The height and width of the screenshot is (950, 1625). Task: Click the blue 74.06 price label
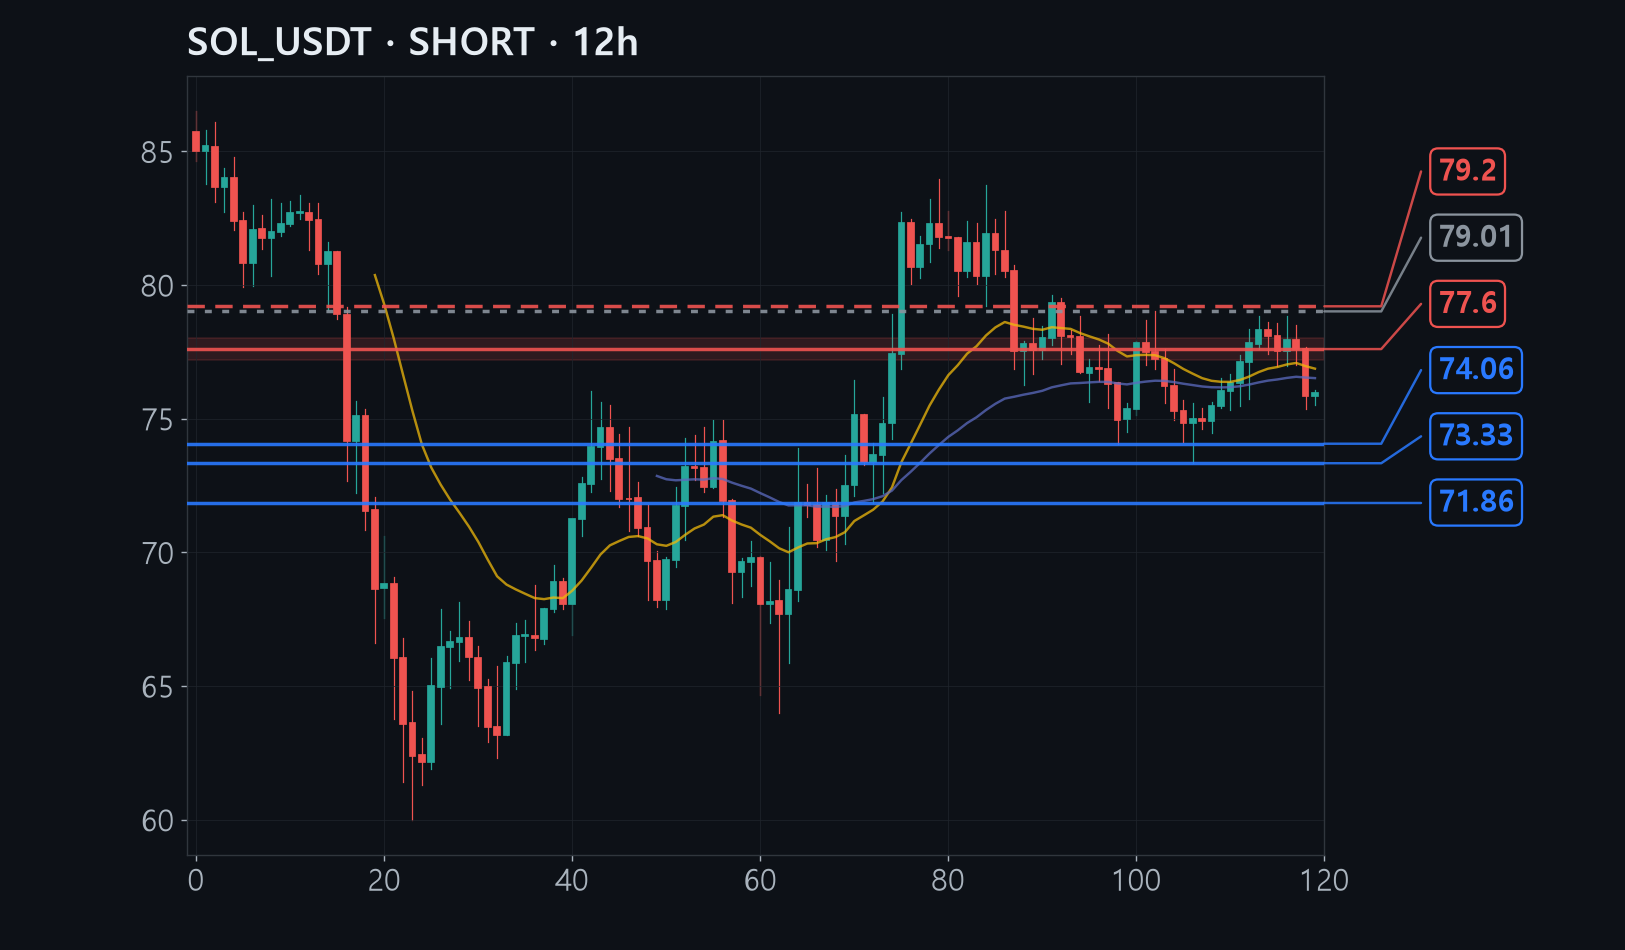point(1476,369)
